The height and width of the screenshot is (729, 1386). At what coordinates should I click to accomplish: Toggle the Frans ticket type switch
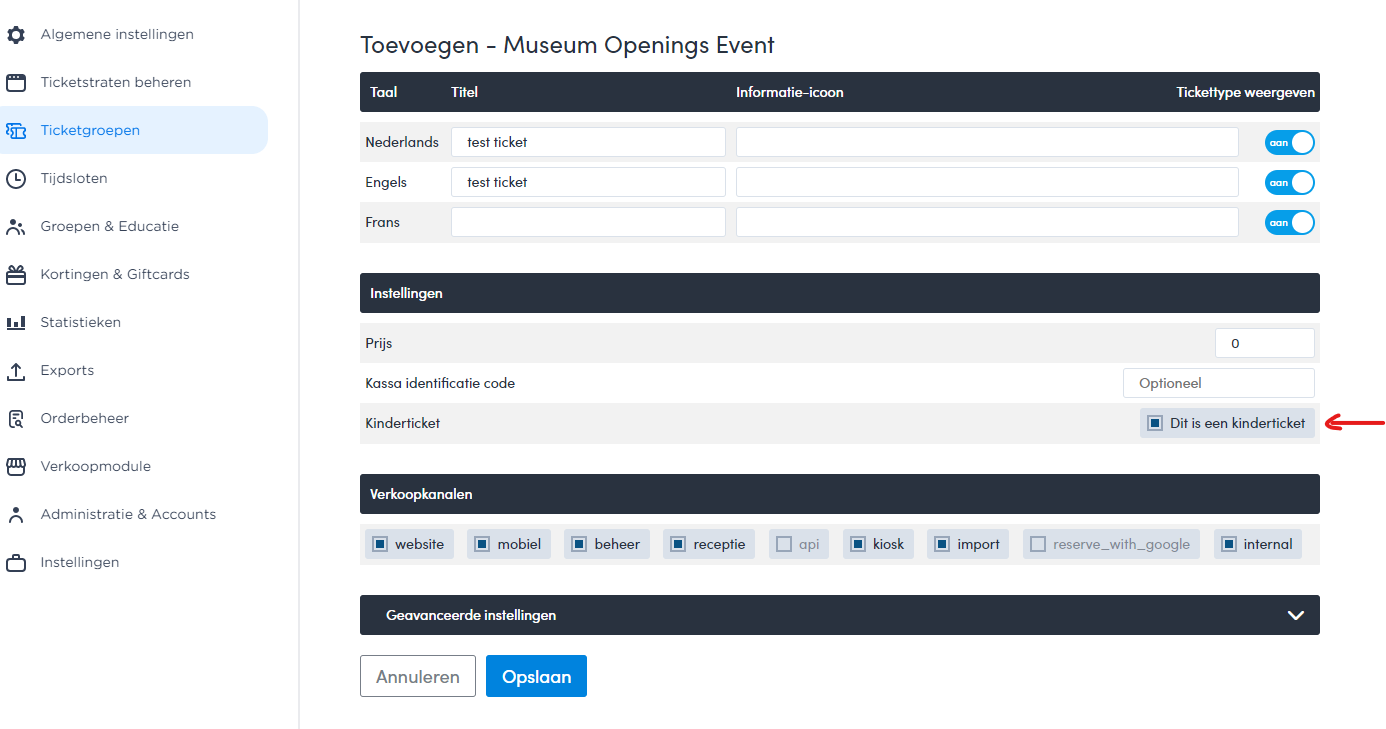coord(1289,223)
